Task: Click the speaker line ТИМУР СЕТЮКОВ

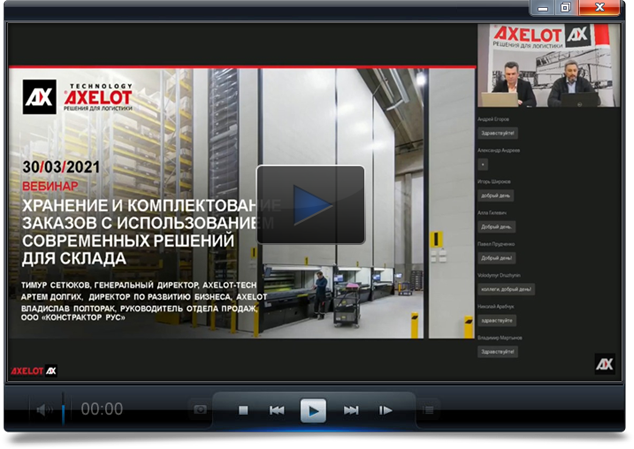Action: click(139, 285)
